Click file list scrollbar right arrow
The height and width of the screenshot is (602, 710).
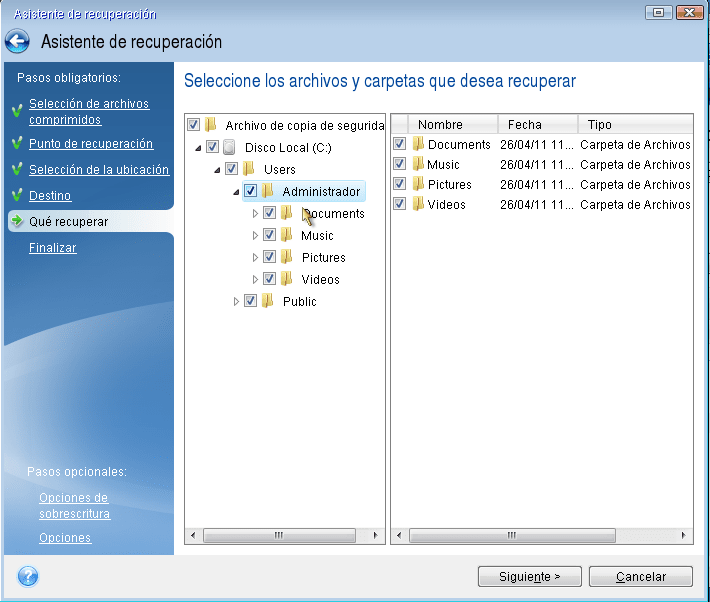[x=684, y=535]
